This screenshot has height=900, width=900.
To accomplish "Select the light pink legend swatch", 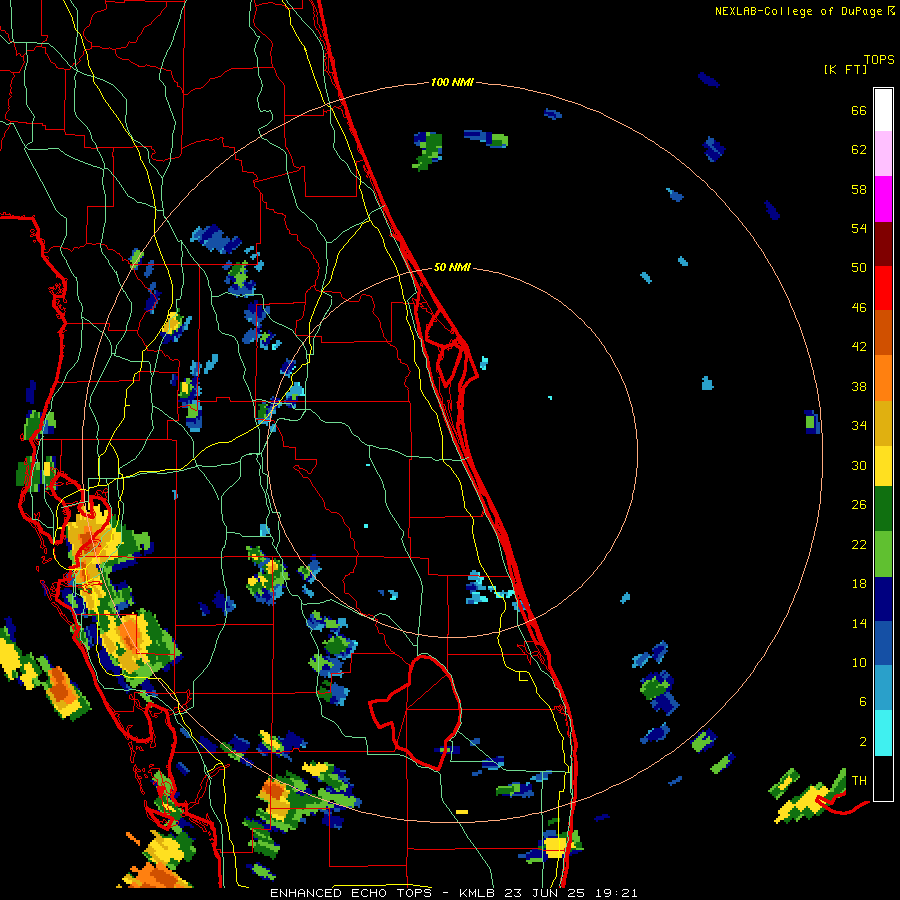I will (883, 154).
